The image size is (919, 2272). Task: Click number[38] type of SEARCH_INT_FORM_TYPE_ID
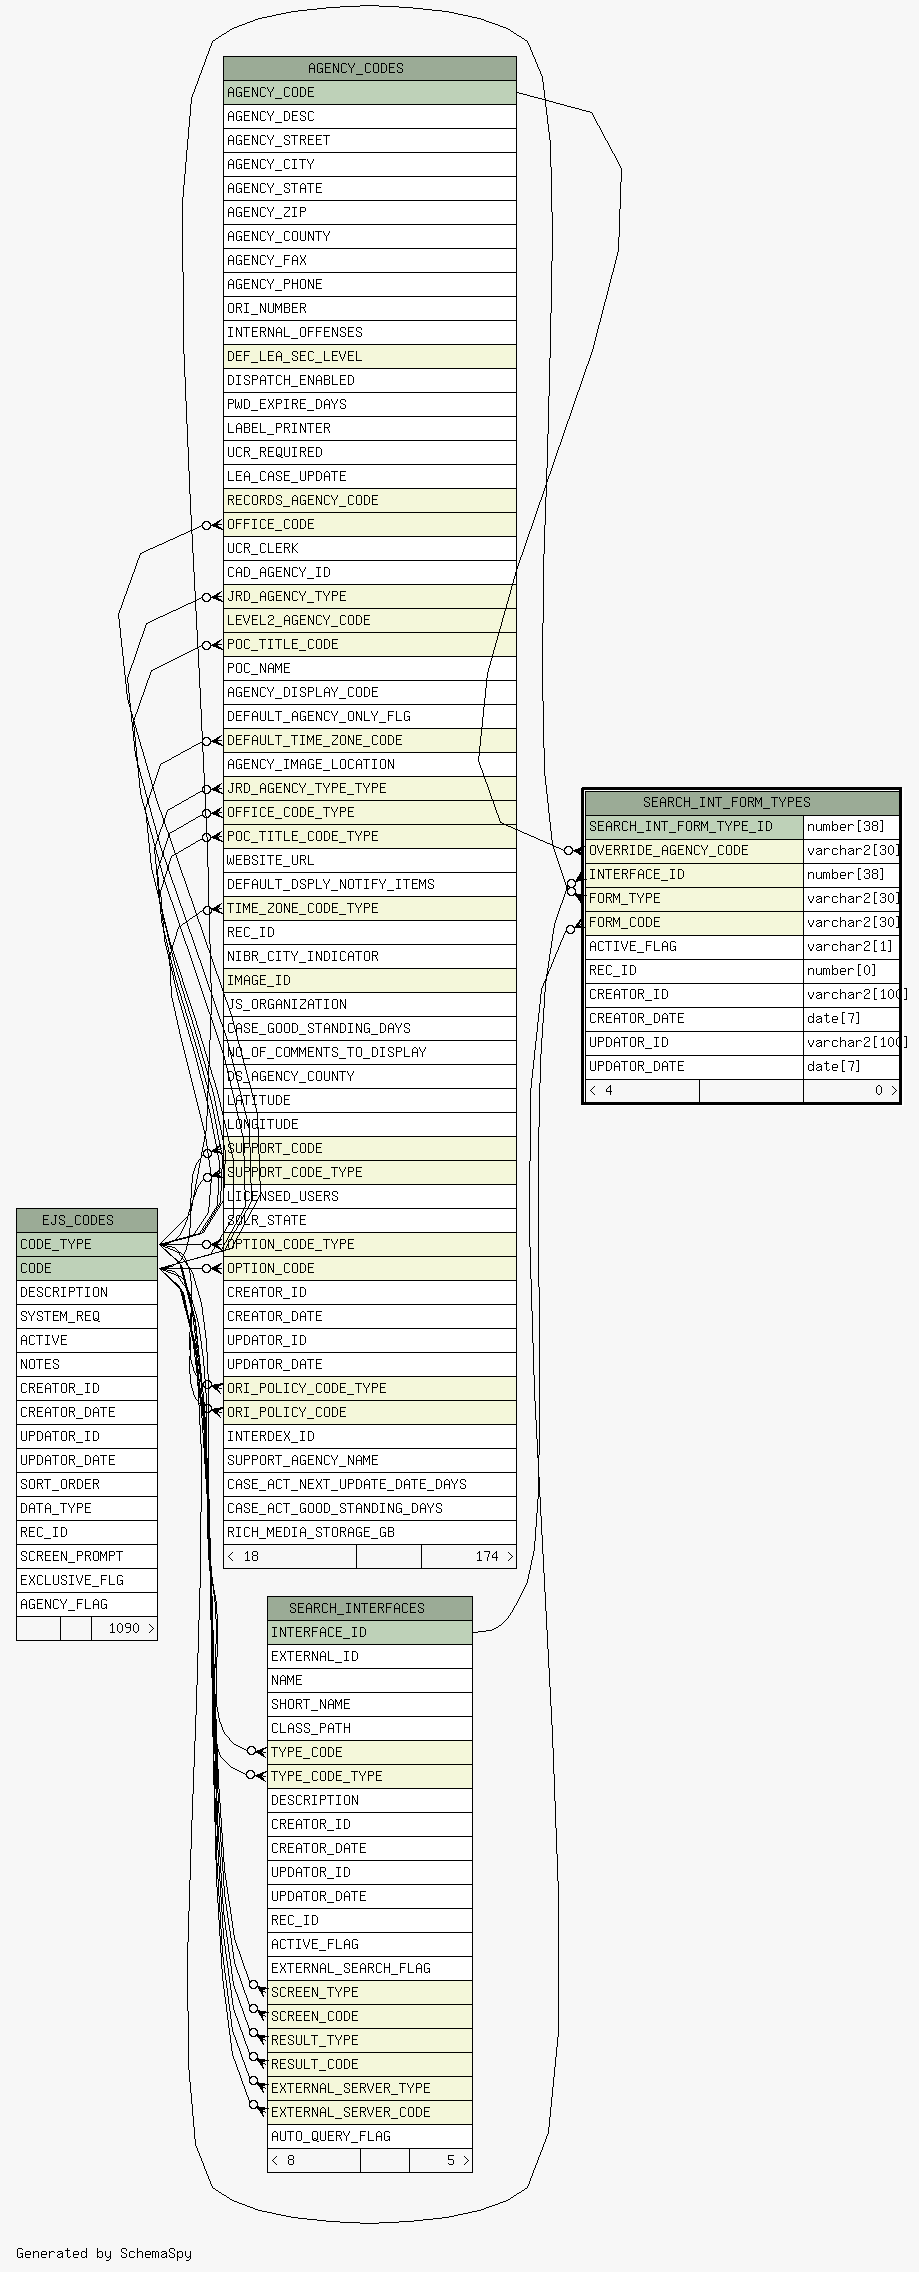851,826
